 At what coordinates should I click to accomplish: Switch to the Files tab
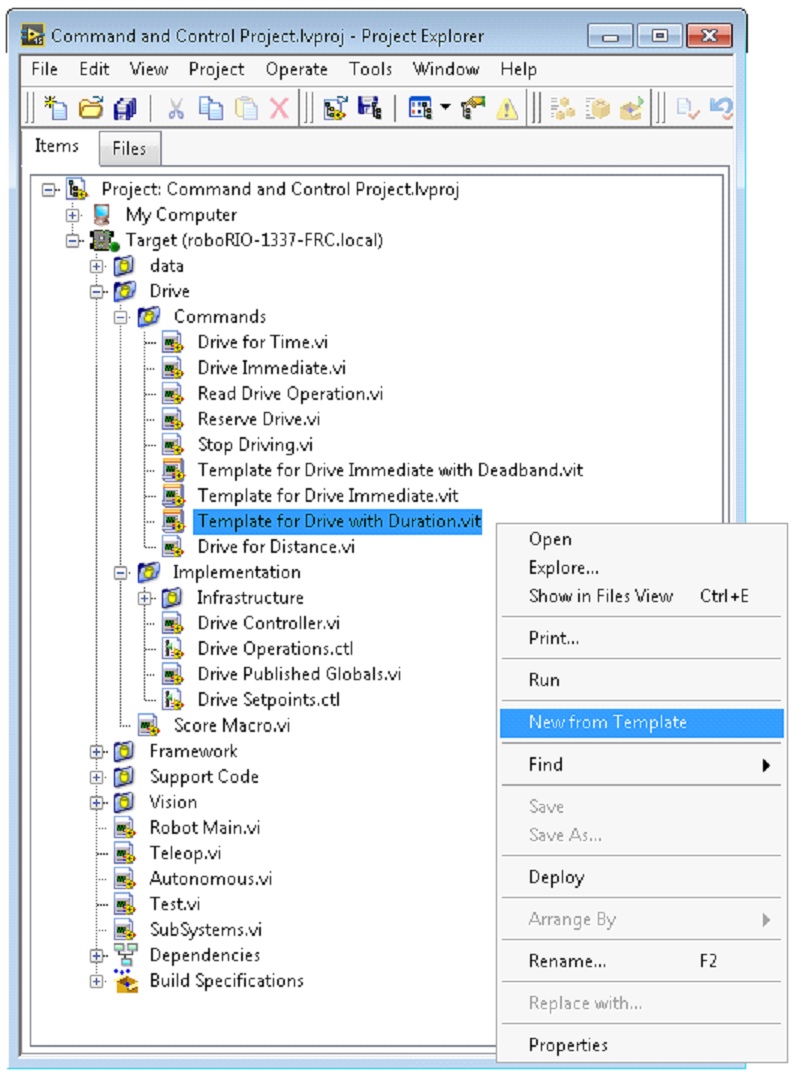point(129,149)
